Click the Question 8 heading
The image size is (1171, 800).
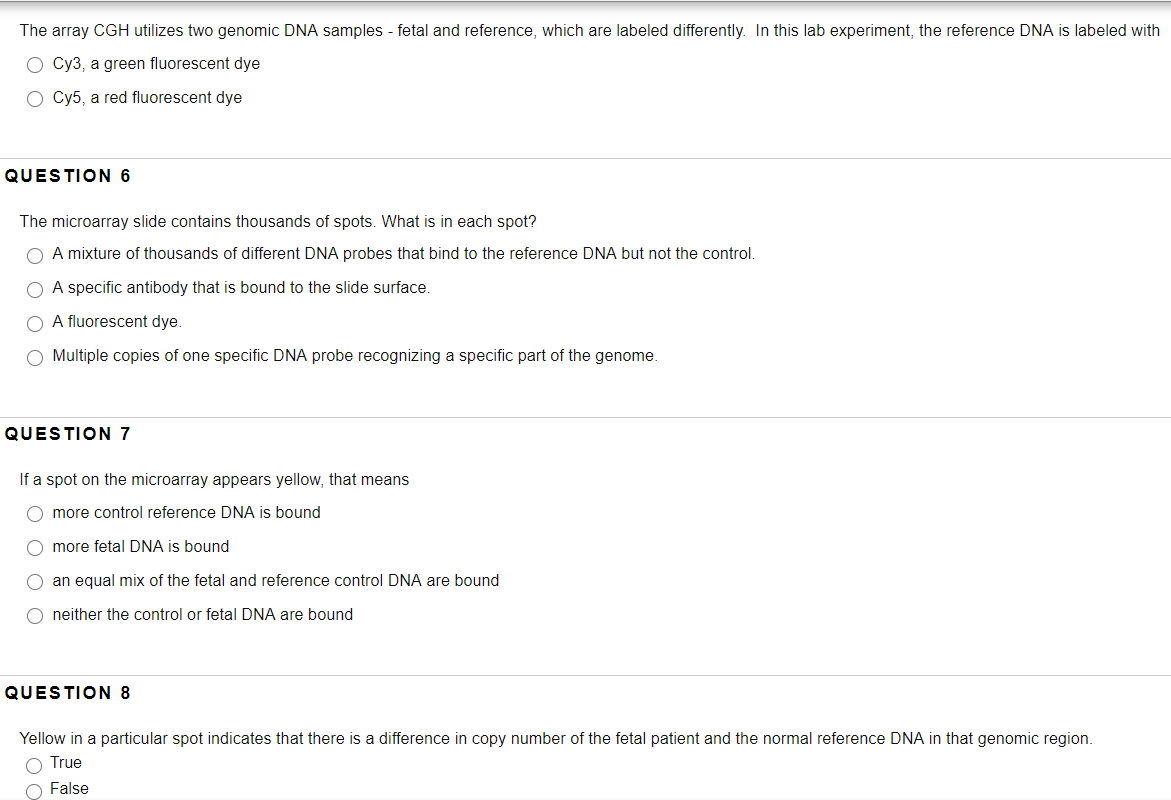click(68, 693)
